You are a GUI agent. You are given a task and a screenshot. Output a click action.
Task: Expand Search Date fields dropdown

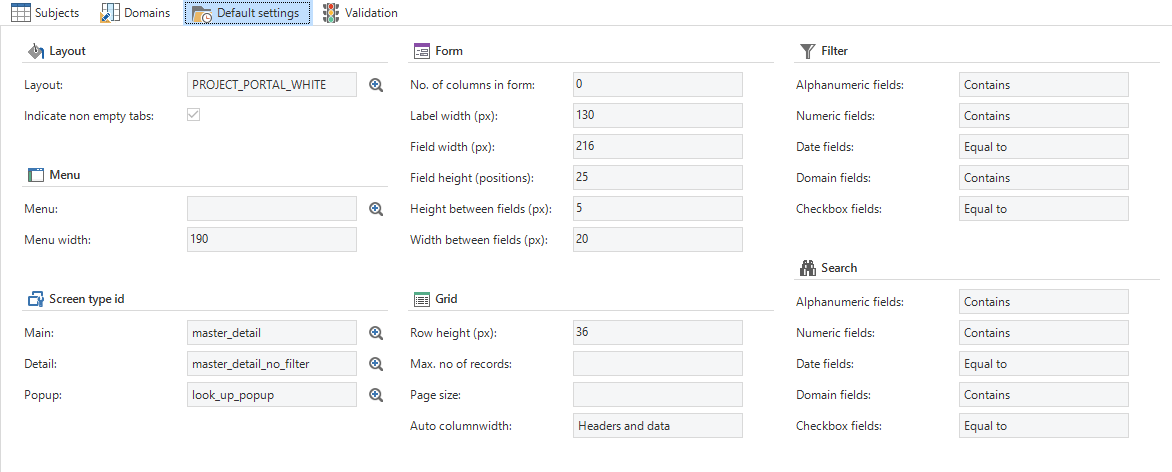pos(1043,364)
